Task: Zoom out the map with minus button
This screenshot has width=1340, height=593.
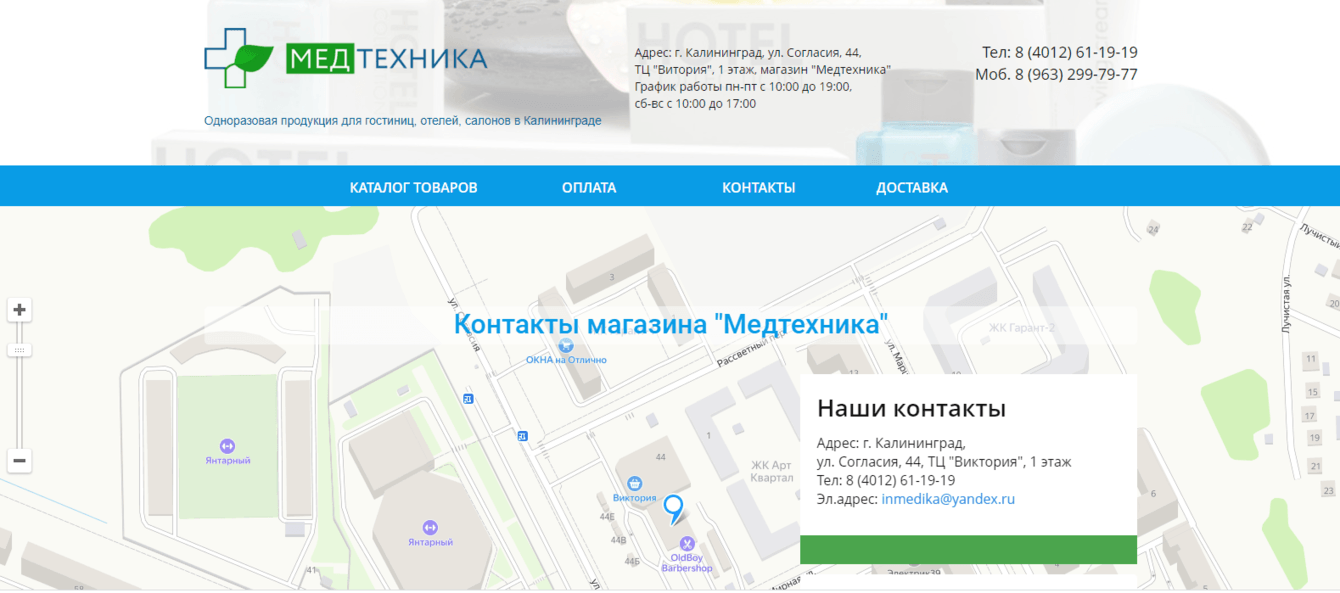Action: (19, 460)
